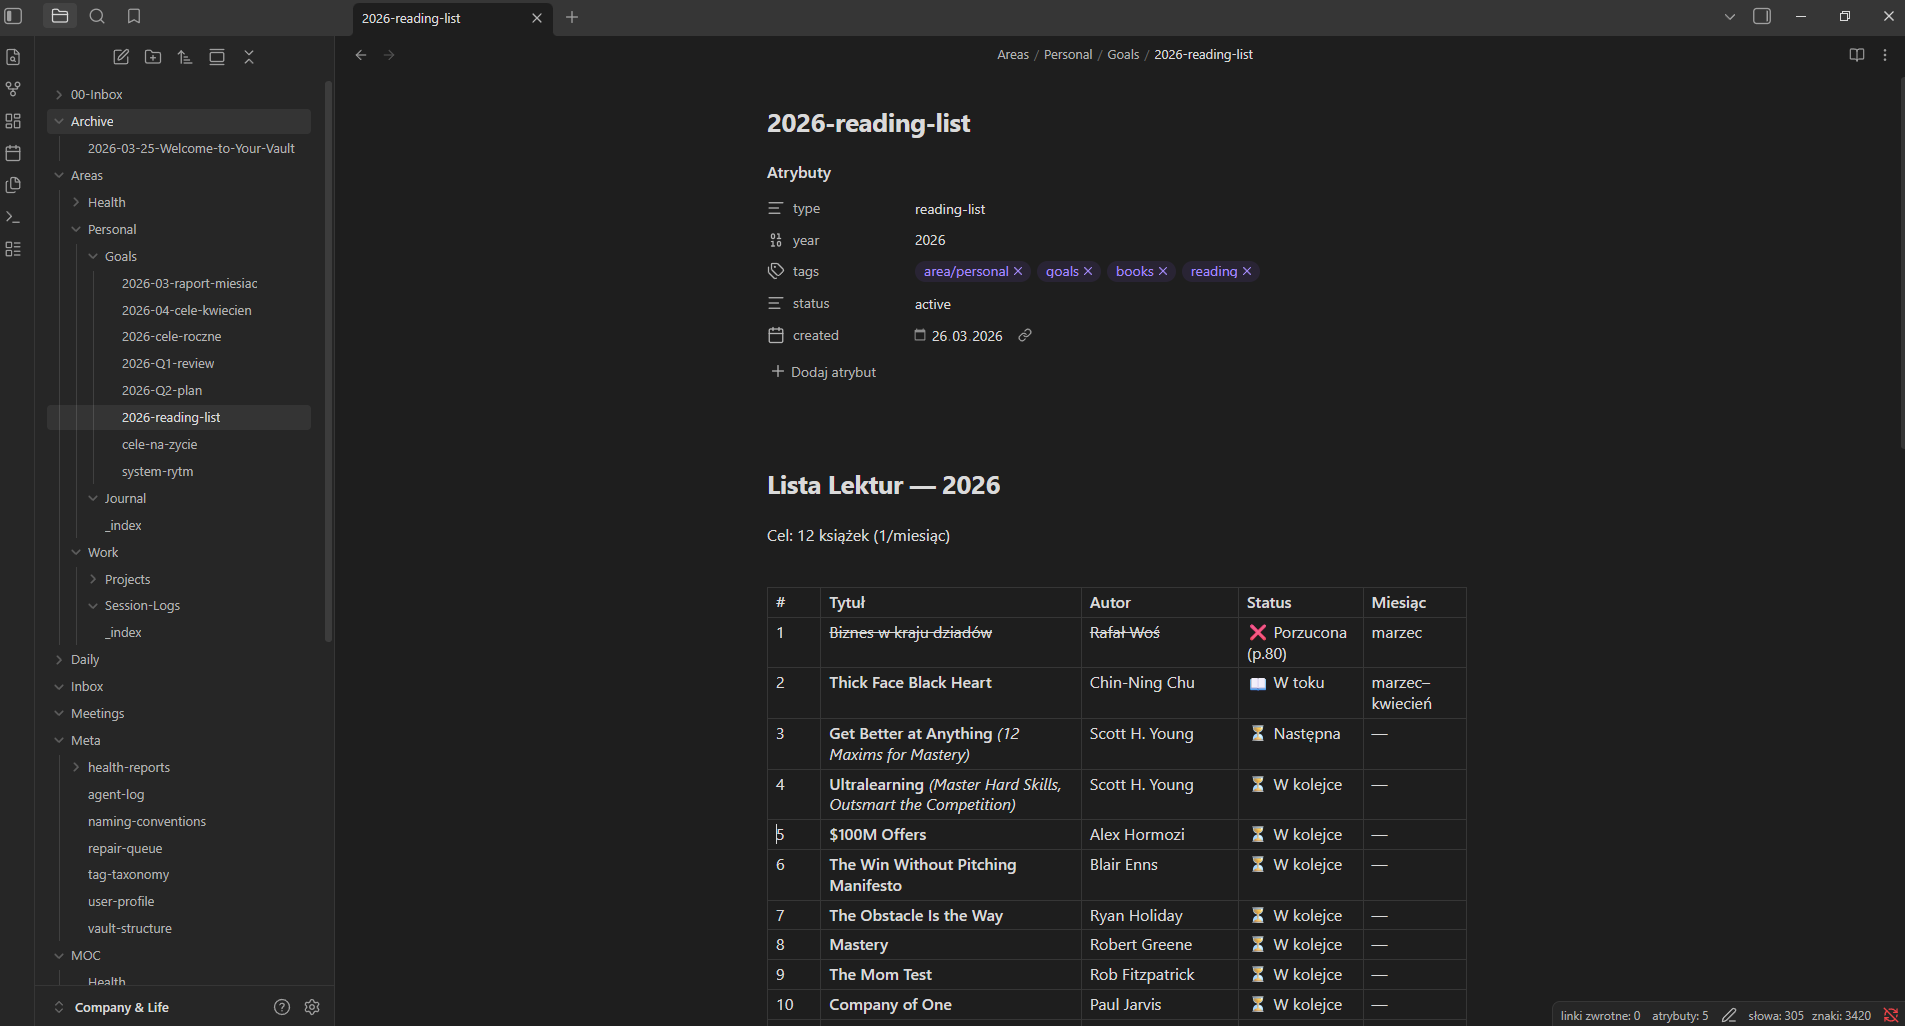
Task: Switch note to reading view
Action: (x=1856, y=55)
